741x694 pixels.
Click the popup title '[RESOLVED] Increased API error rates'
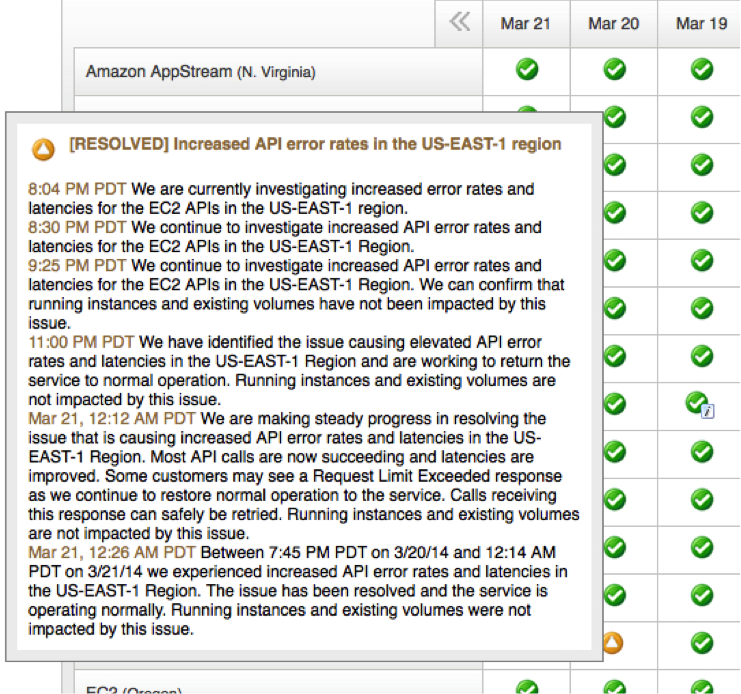tap(315, 144)
